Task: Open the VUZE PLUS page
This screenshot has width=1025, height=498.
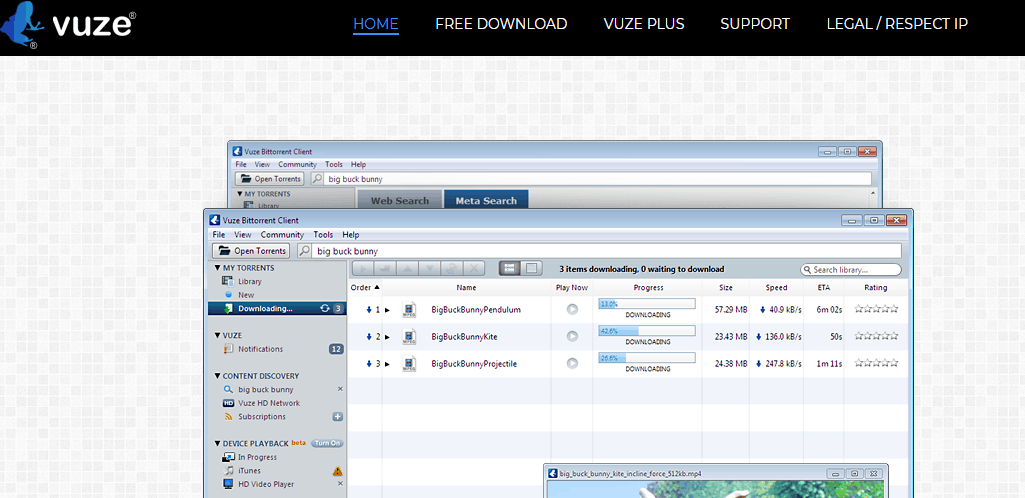Action: [x=644, y=24]
